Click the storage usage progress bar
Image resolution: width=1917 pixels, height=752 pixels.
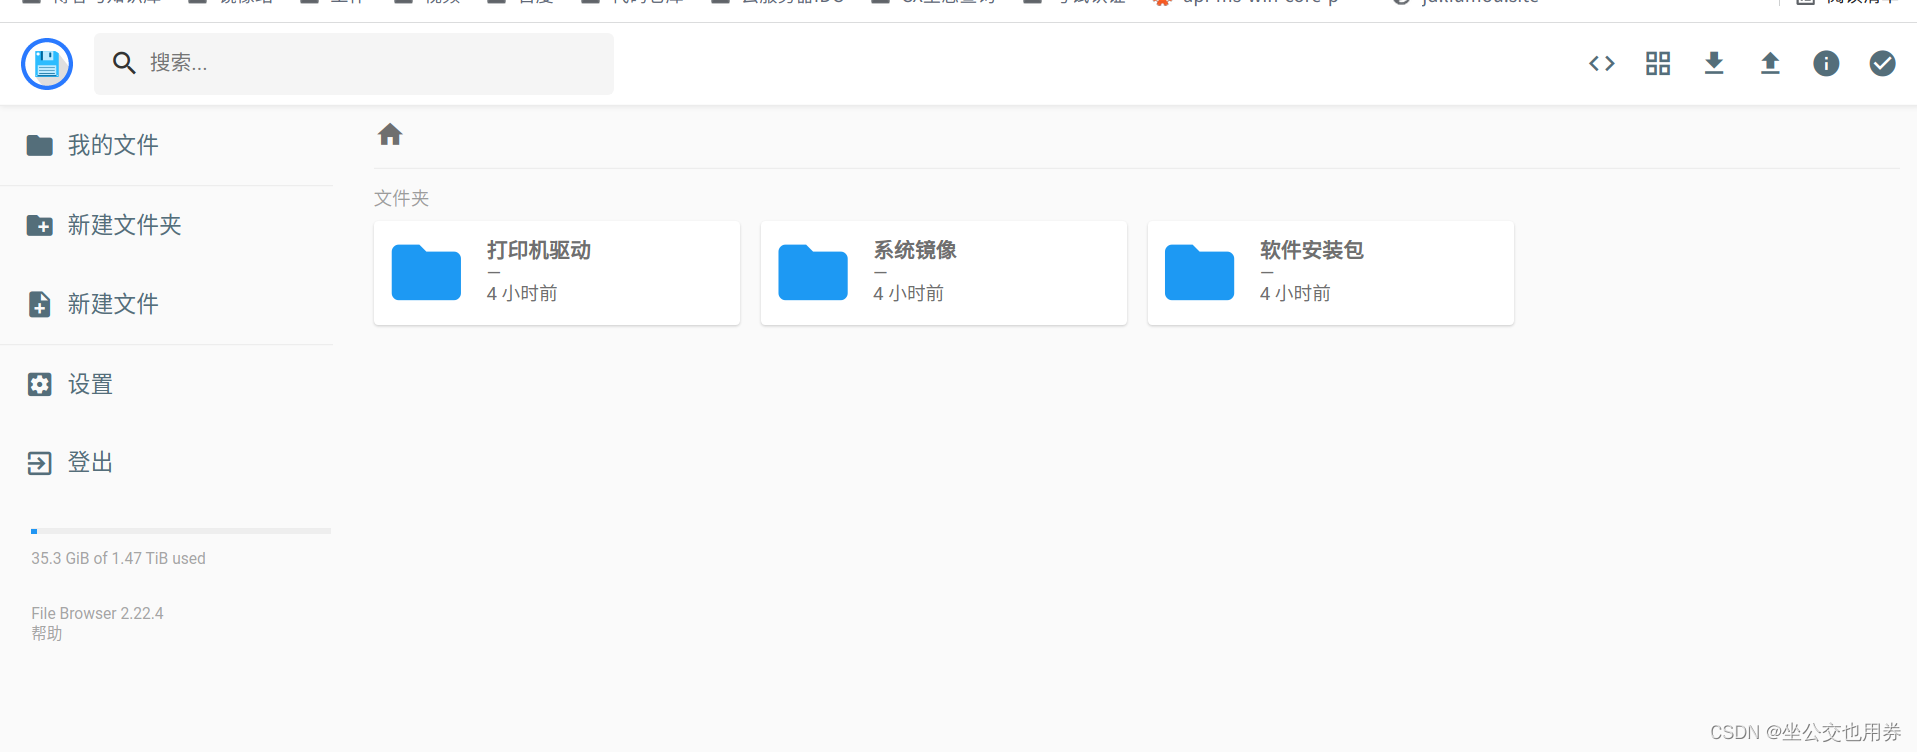click(181, 531)
